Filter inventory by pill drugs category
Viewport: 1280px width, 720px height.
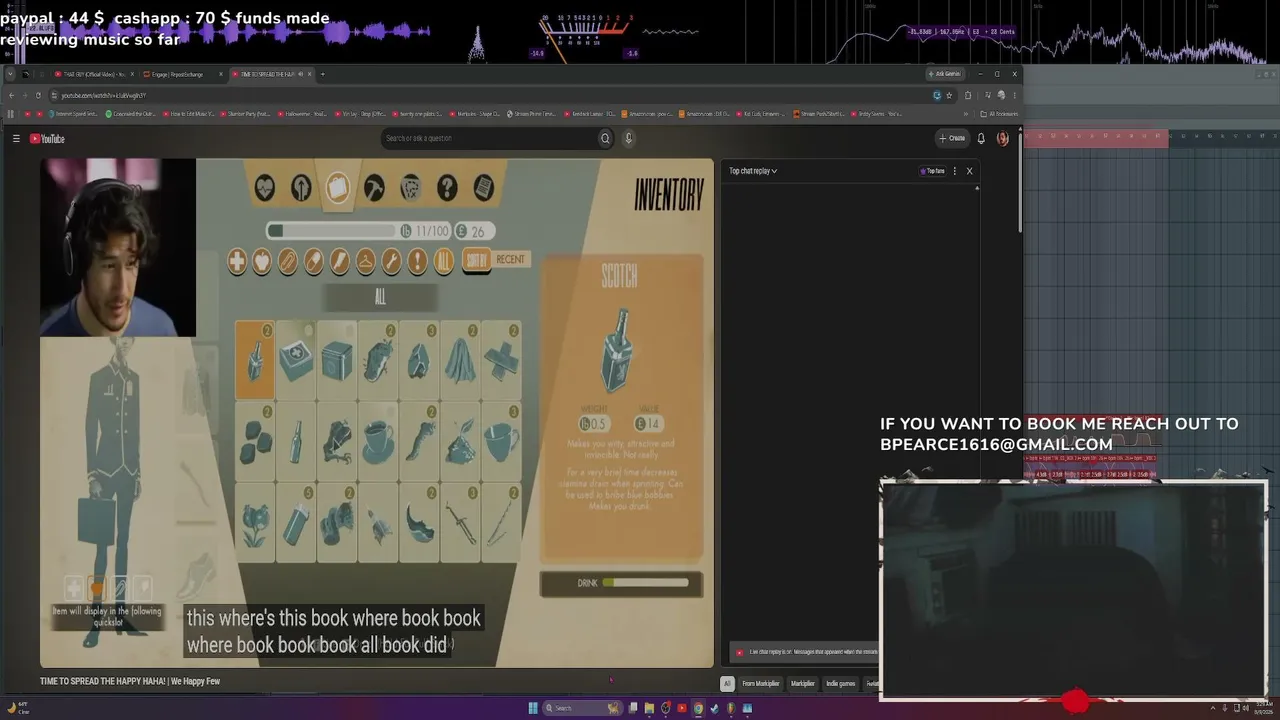(314, 262)
